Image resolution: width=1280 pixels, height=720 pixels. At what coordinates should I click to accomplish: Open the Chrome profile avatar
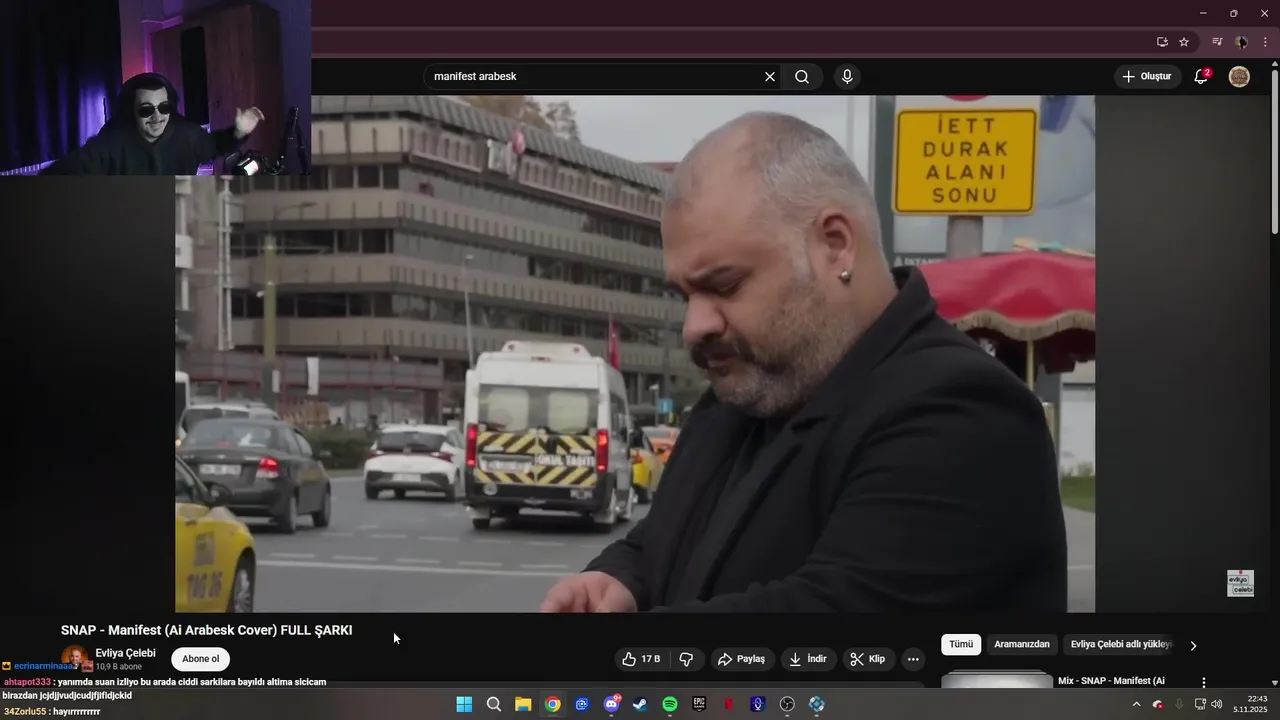[x=1241, y=42]
